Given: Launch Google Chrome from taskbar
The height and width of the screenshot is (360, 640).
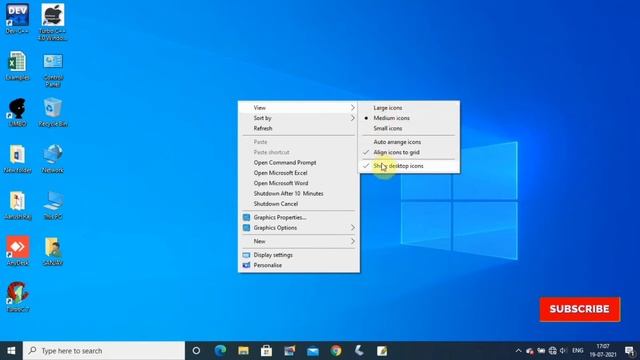Looking at the screenshot, I should pyautogui.click(x=336, y=351).
